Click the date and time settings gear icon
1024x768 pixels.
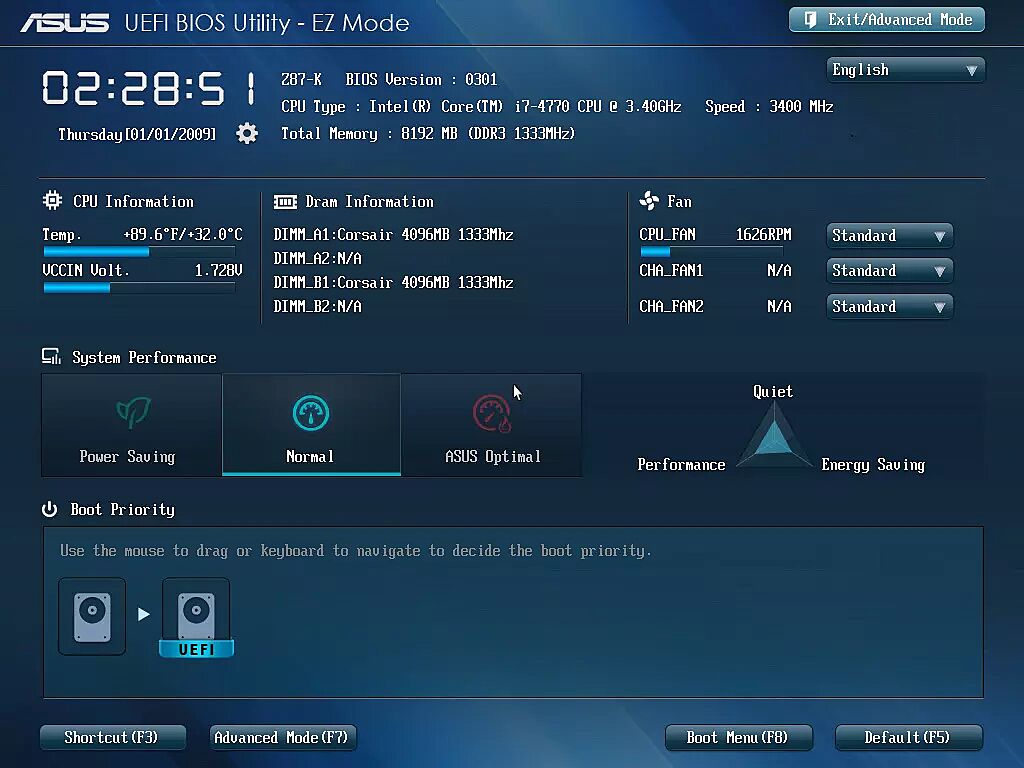pos(247,133)
